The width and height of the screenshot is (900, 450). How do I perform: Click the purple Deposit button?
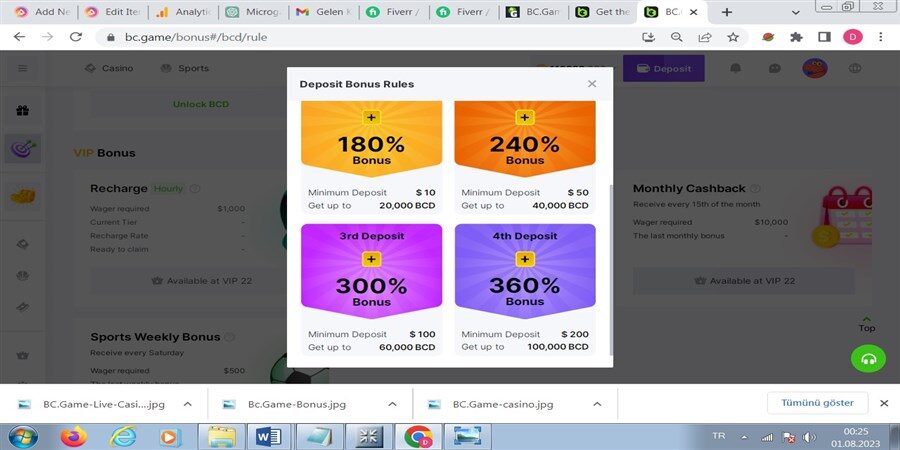click(664, 68)
